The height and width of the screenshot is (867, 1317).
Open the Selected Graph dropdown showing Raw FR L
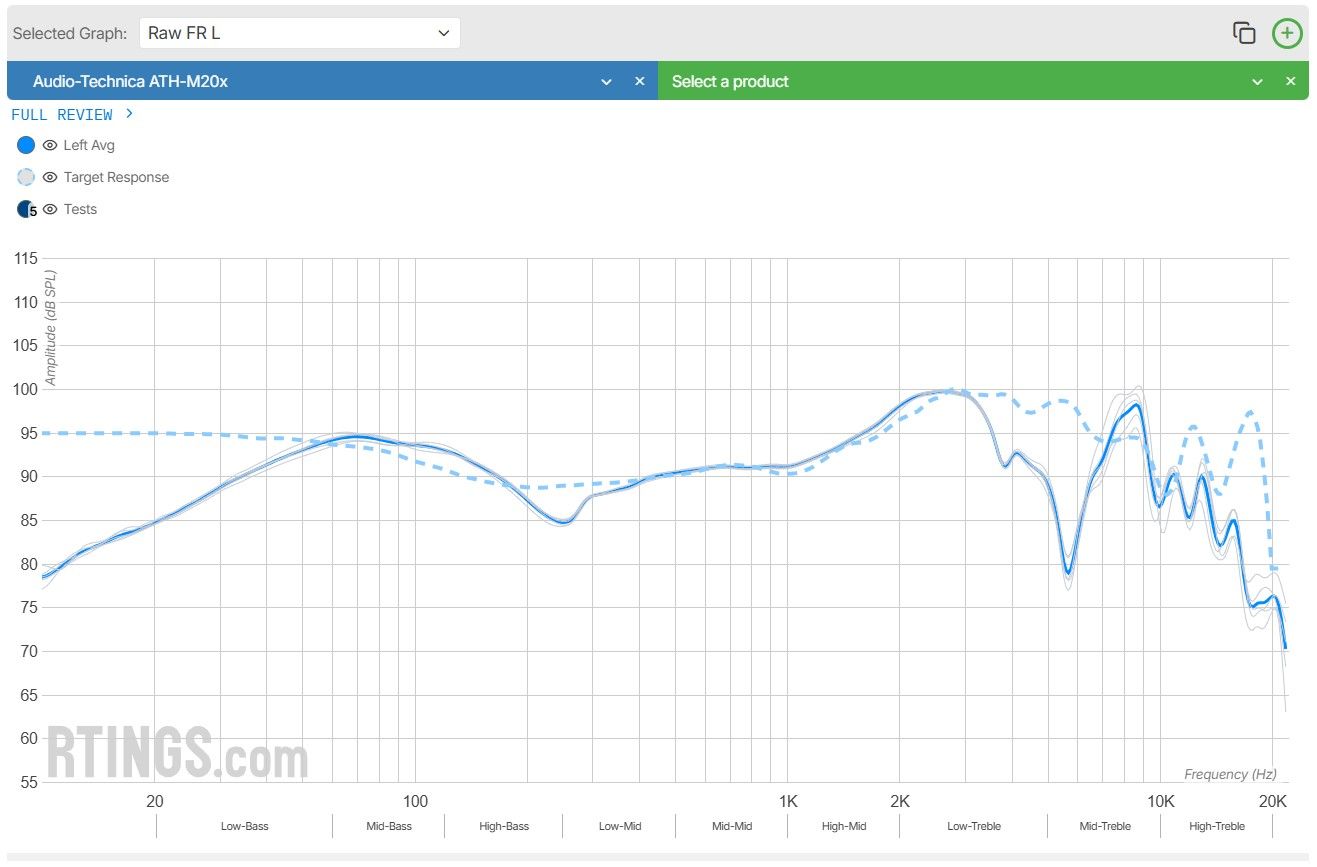[x=300, y=33]
